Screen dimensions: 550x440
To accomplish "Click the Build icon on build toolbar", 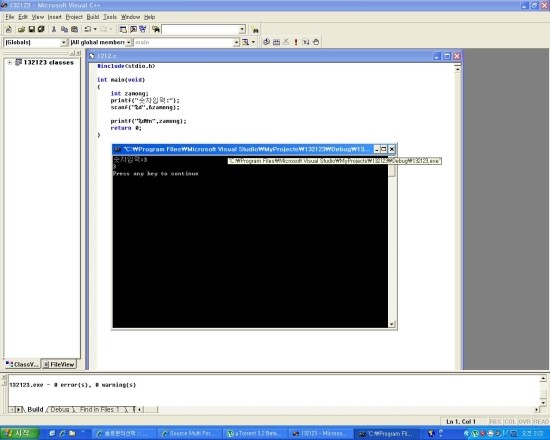I will click(x=276, y=42).
